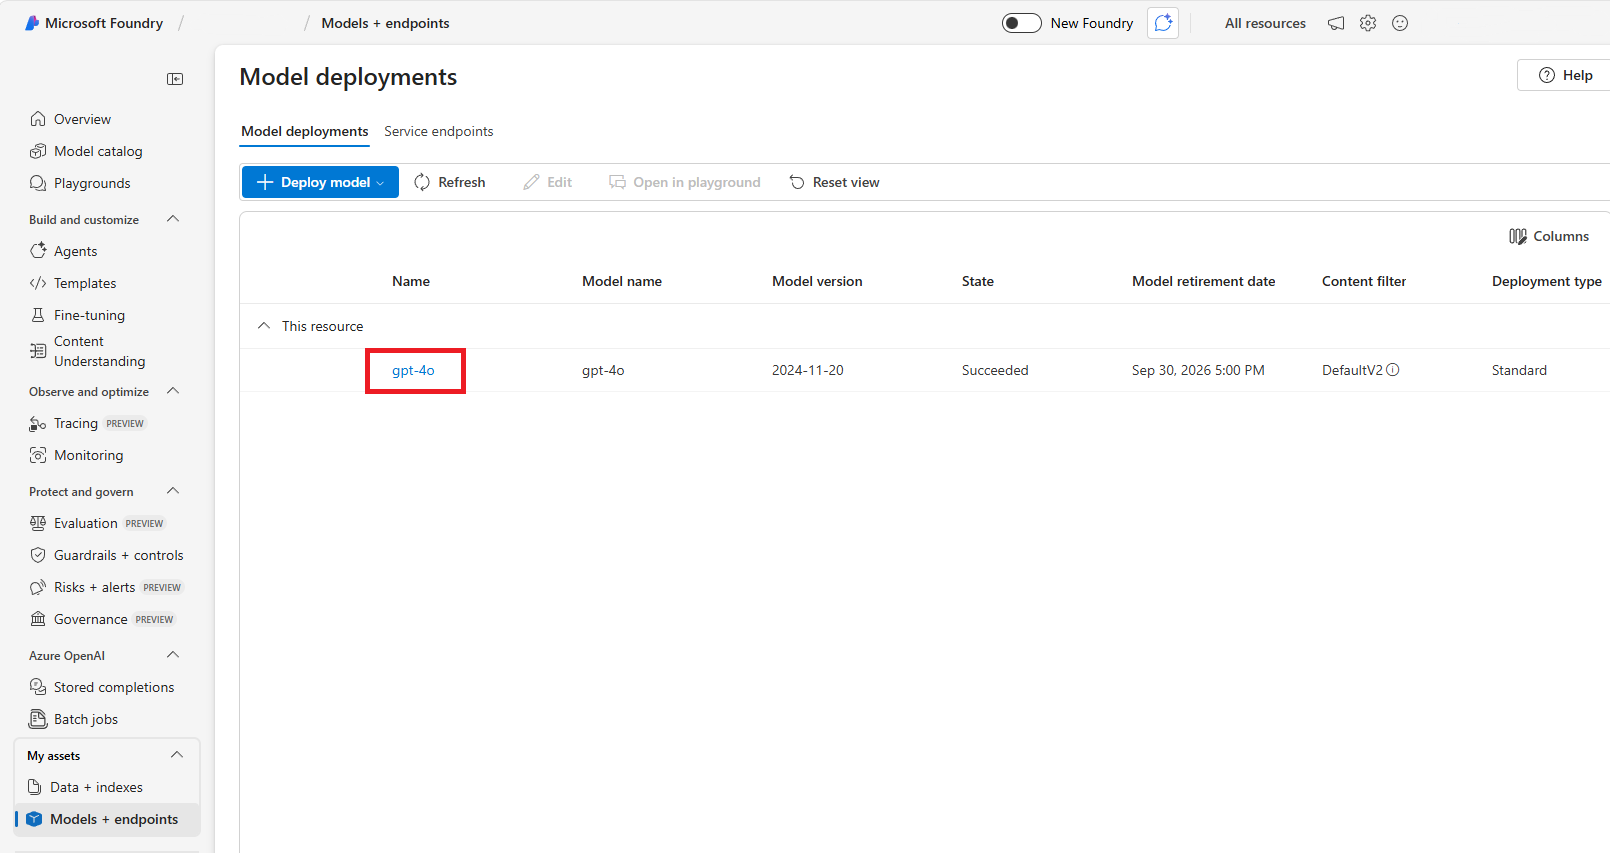Click the Guardrails shield icon

38,555
